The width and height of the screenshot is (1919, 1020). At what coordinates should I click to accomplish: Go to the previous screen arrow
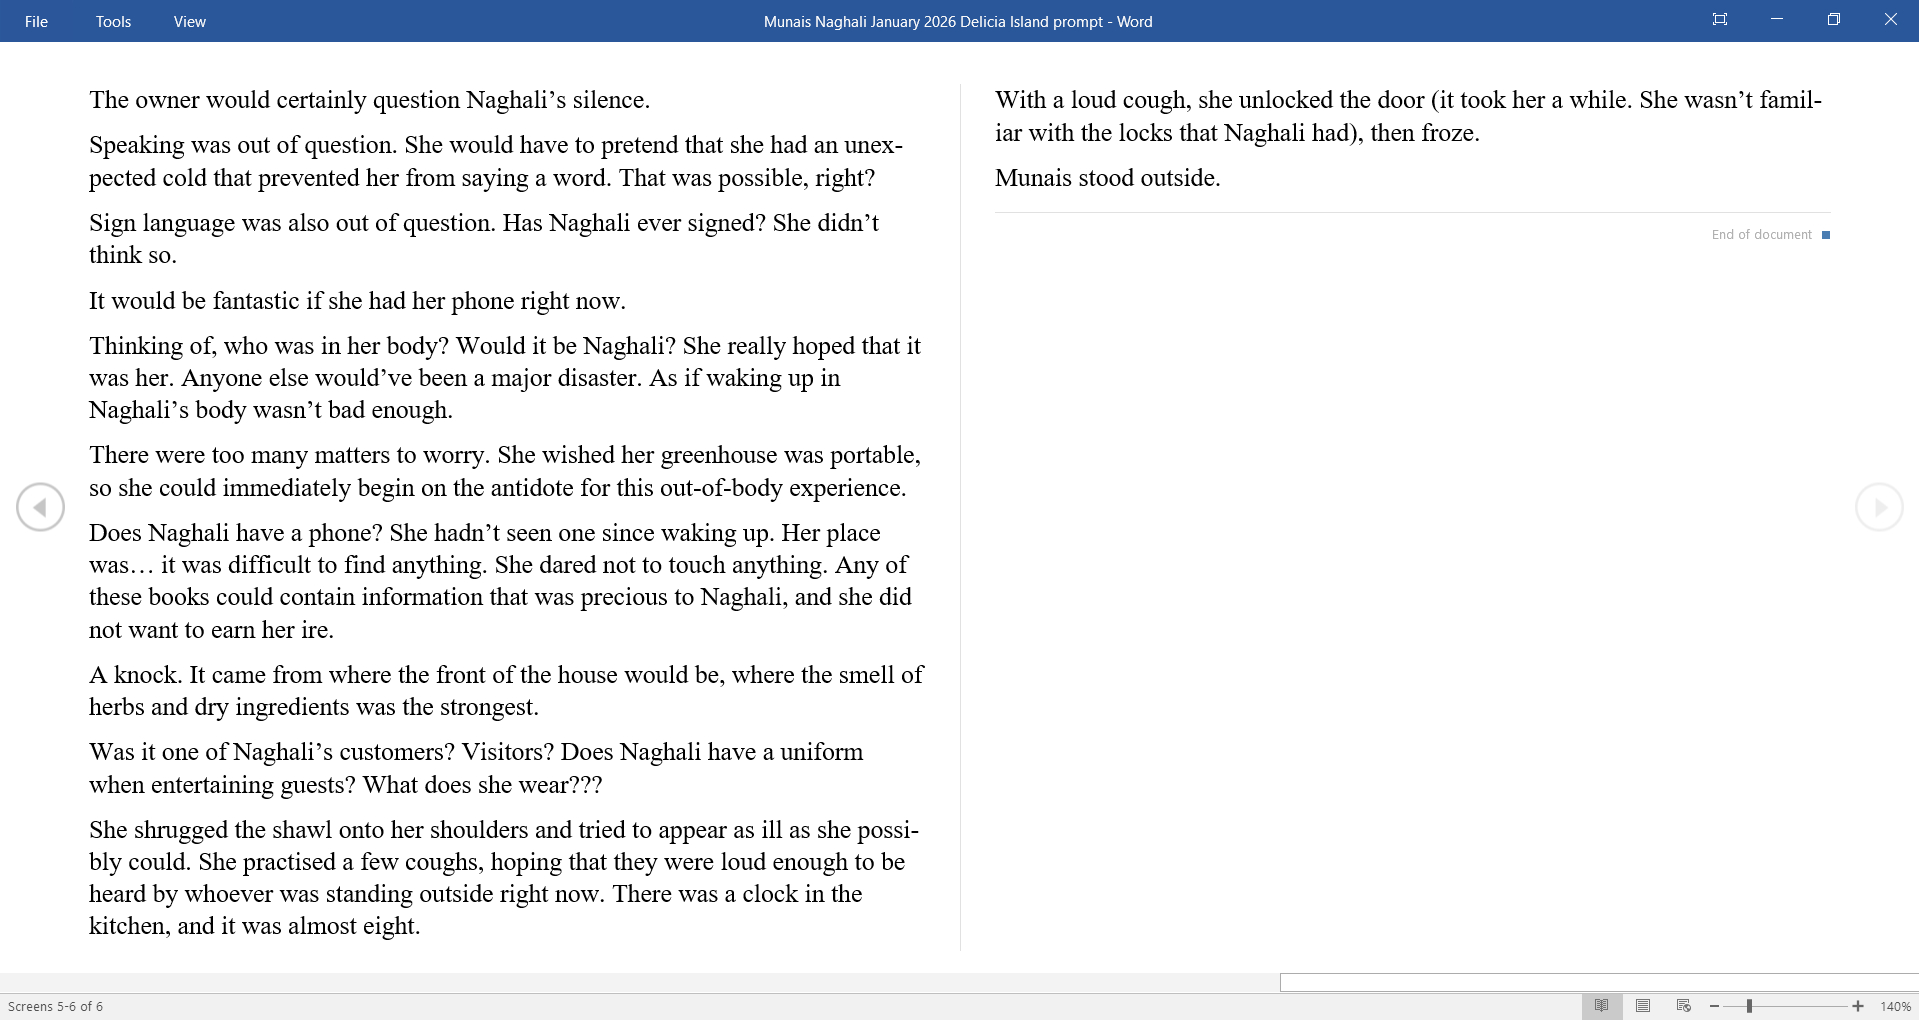click(x=40, y=507)
